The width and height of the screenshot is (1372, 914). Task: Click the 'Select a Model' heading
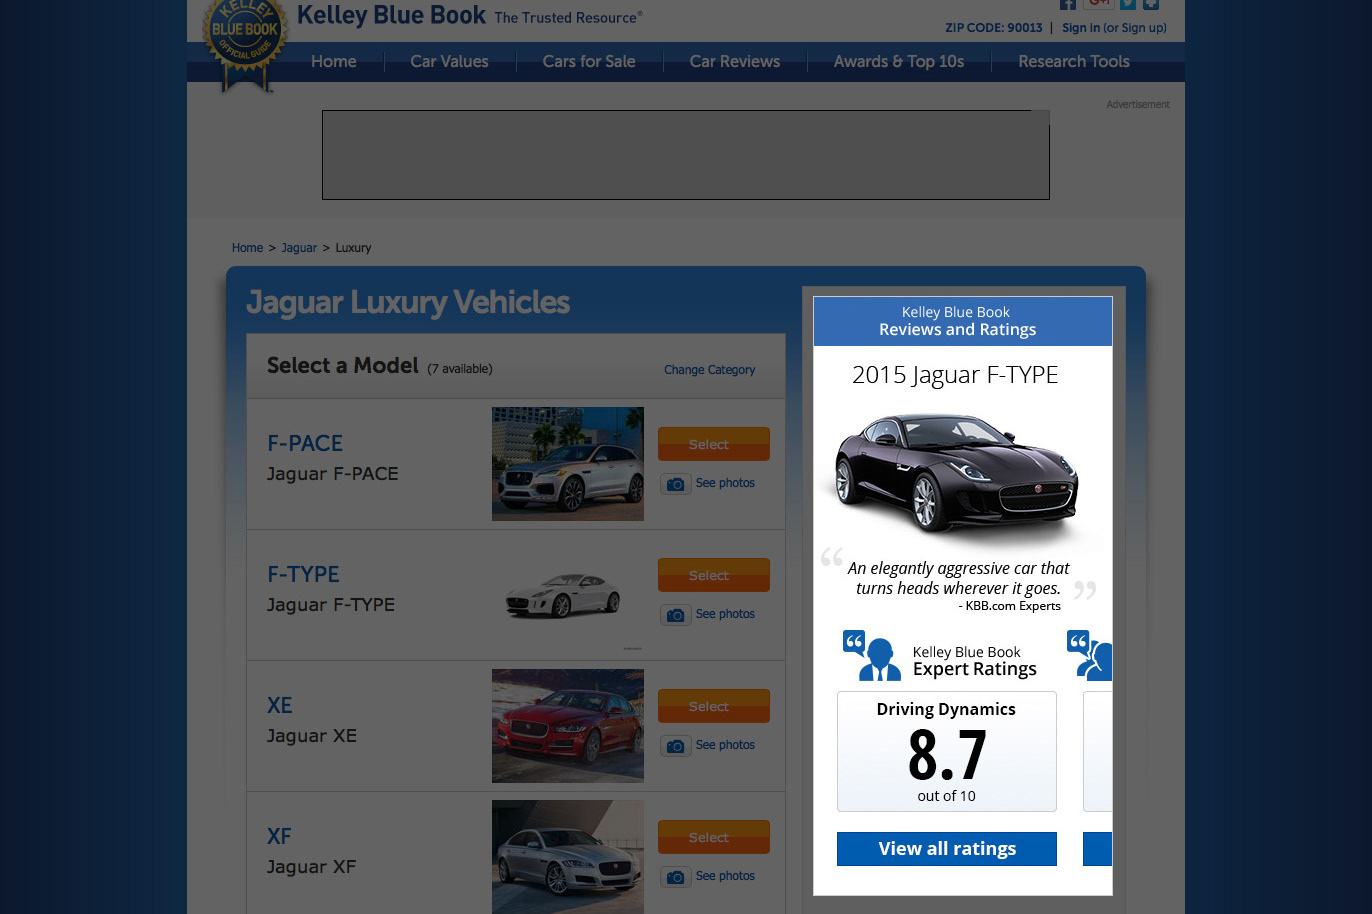click(343, 366)
